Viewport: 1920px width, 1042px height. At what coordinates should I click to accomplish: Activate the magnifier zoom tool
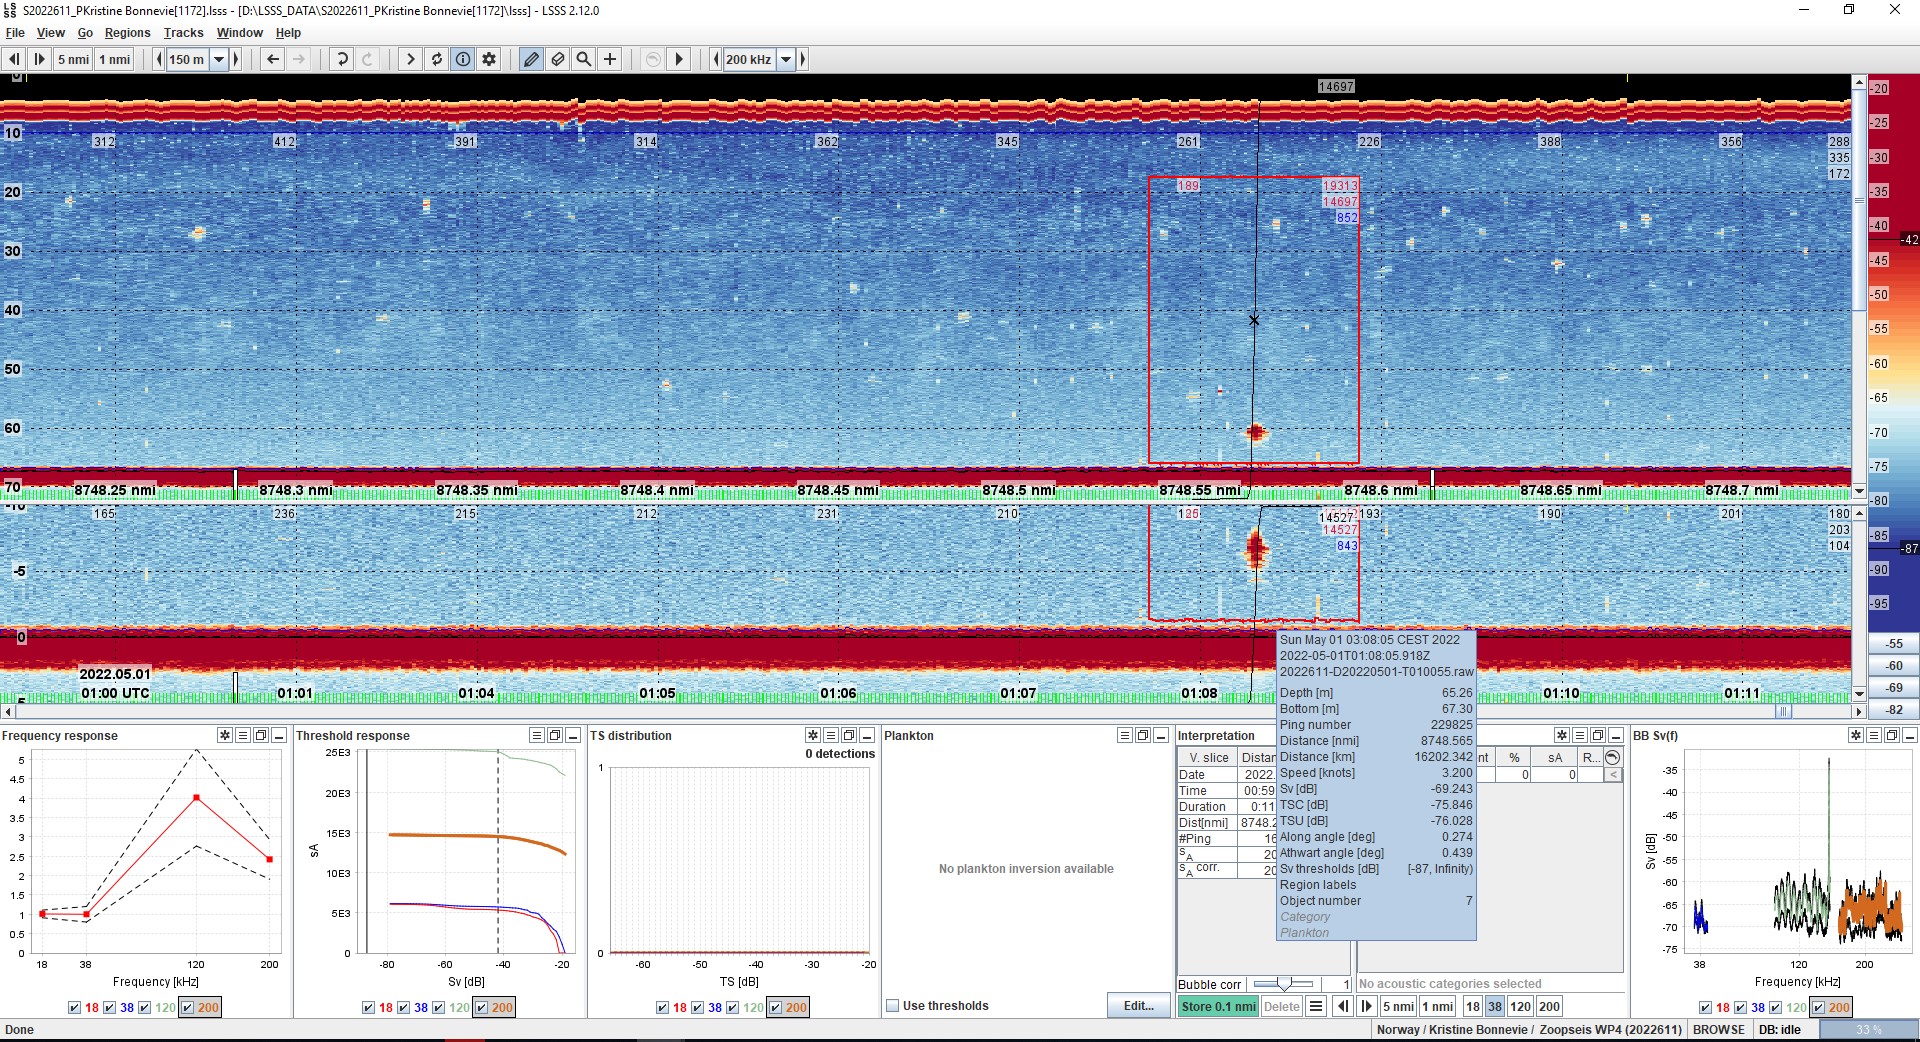pos(584,59)
